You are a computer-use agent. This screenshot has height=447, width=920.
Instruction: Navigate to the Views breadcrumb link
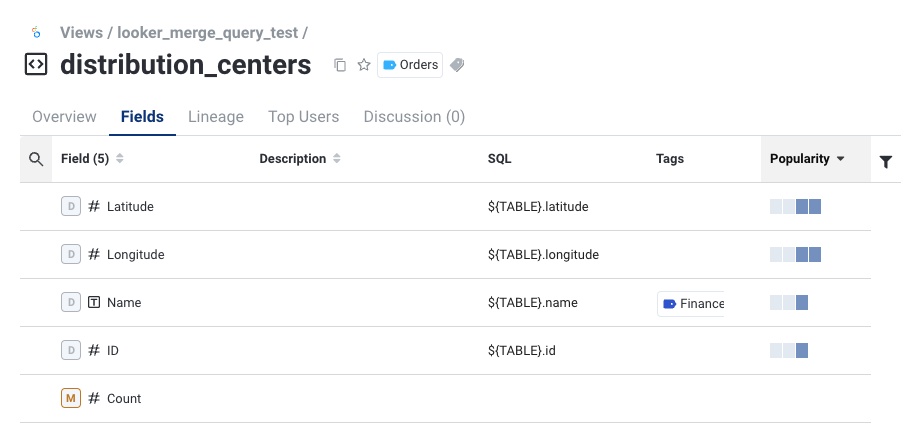81,33
